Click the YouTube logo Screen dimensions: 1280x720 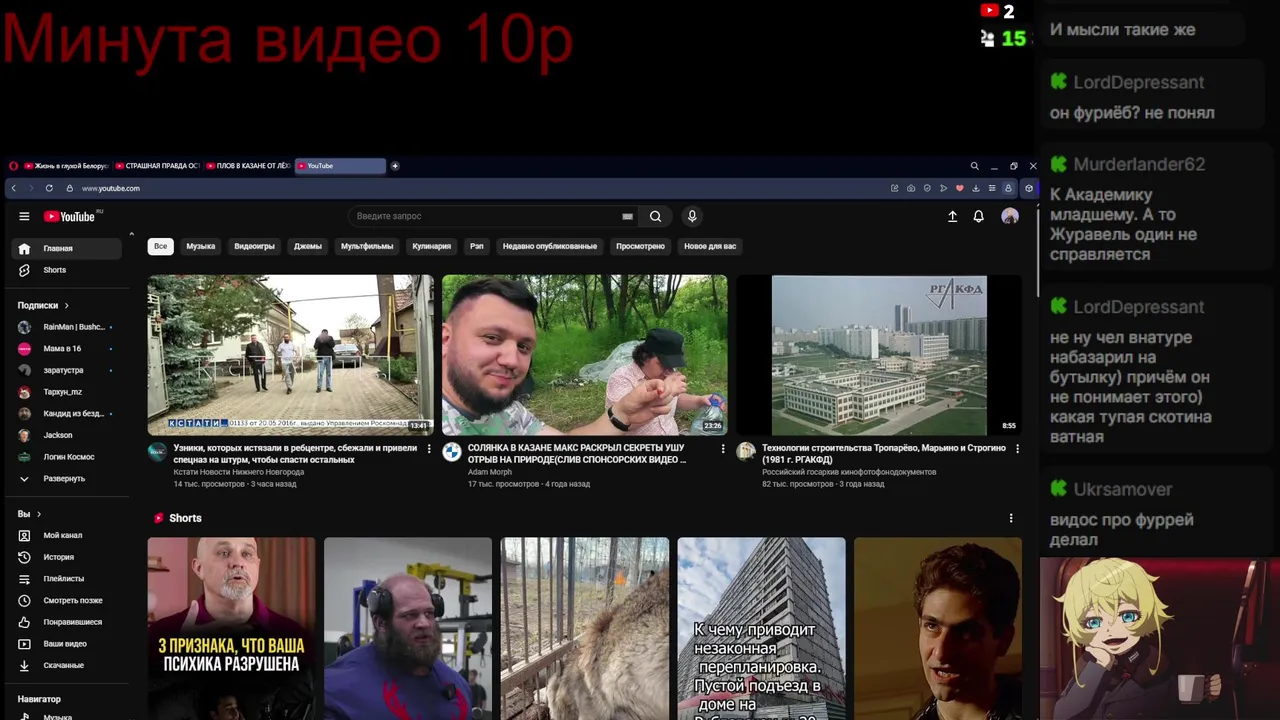69,216
